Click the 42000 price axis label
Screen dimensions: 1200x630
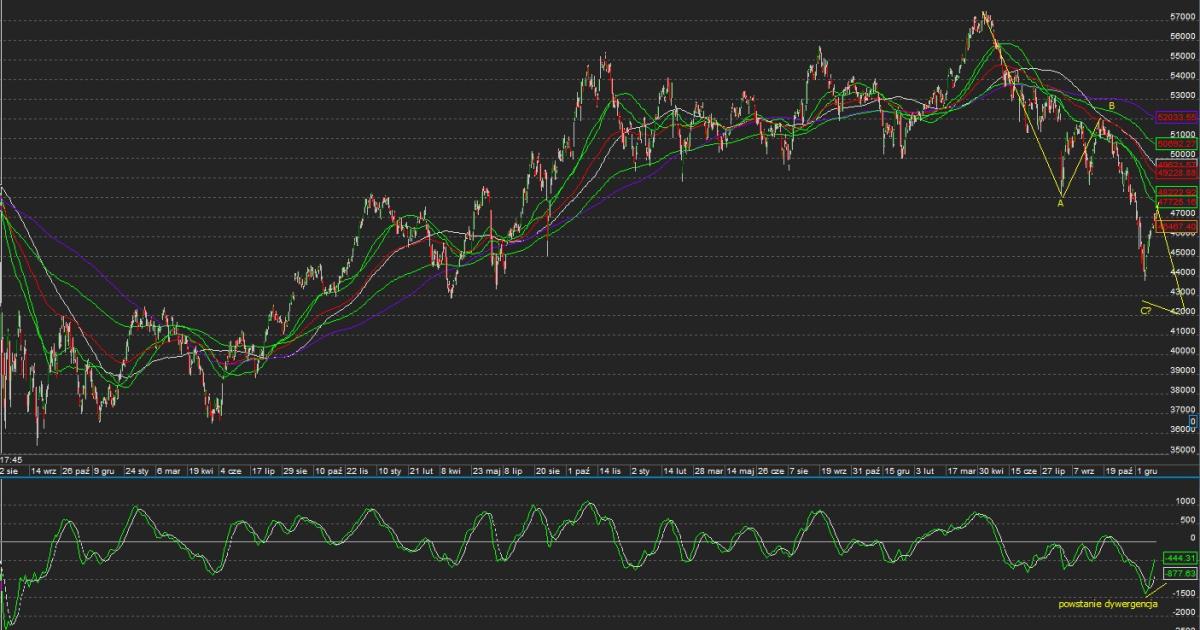coord(1183,311)
